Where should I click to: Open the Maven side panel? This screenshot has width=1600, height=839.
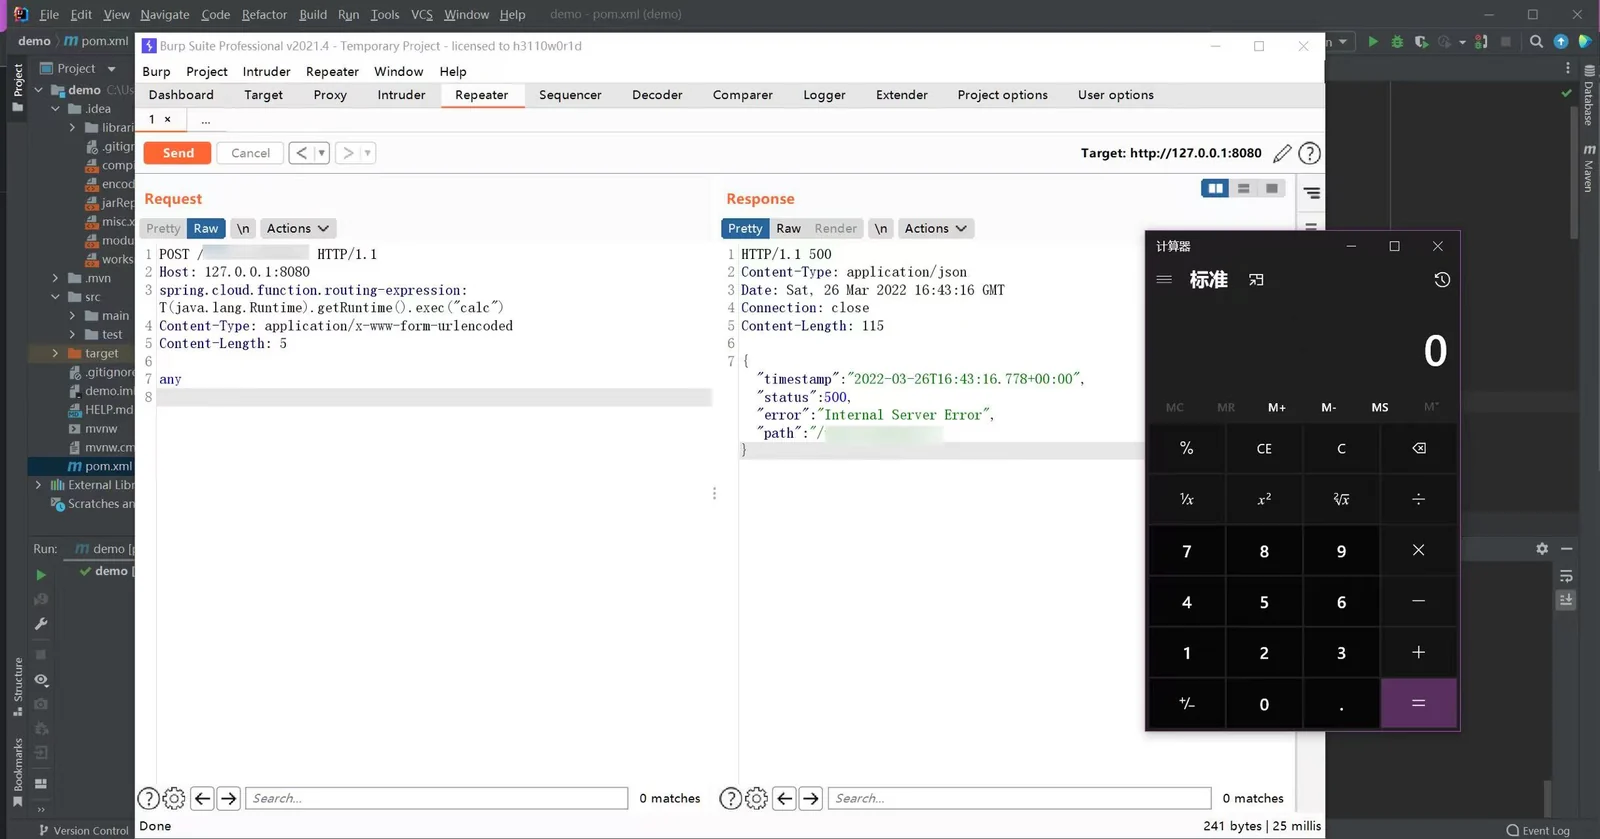coord(1589,168)
